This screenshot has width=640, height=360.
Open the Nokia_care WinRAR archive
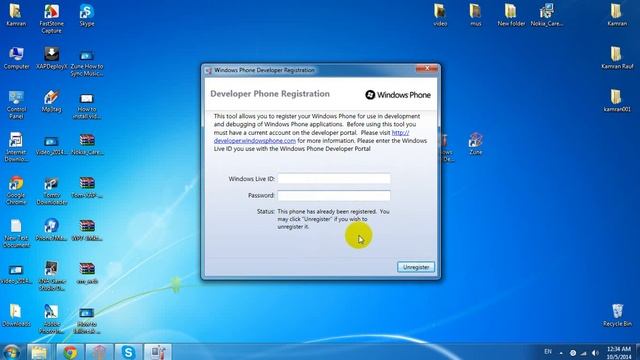click(x=87, y=144)
